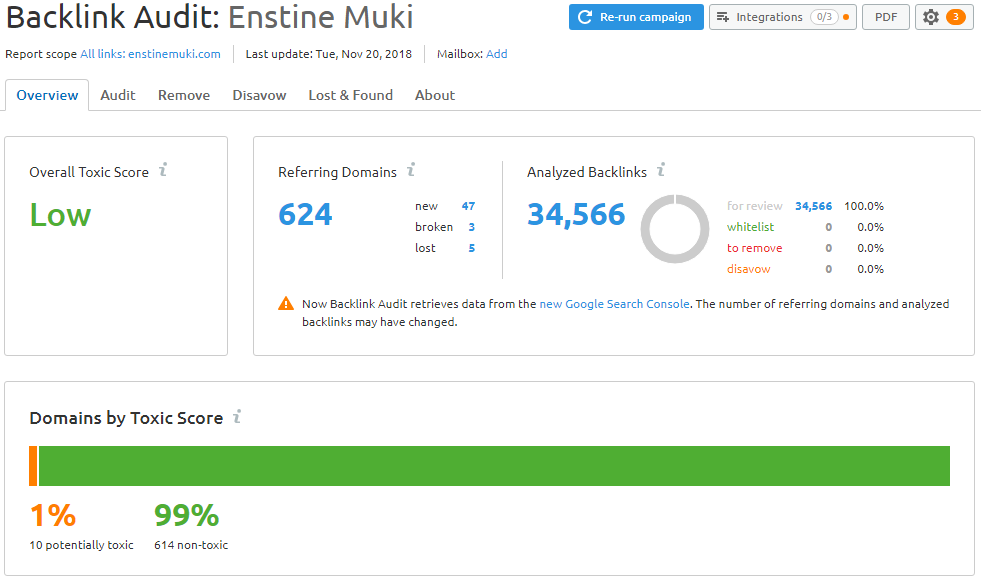Open info icon next to Analyzed Backlinks
This screenshot has height=585, width=981.
[x=661, y=170]
